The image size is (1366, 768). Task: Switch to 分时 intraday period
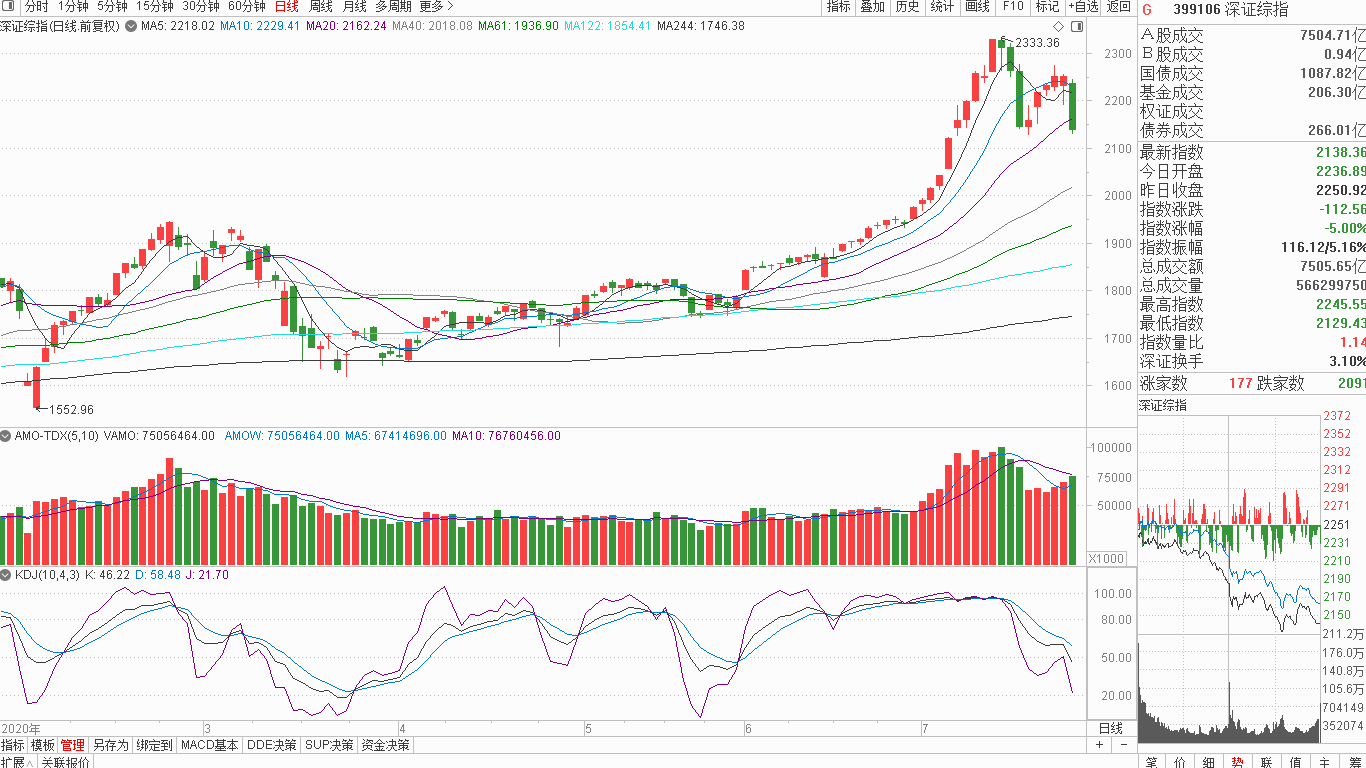(x=37, y=6)
